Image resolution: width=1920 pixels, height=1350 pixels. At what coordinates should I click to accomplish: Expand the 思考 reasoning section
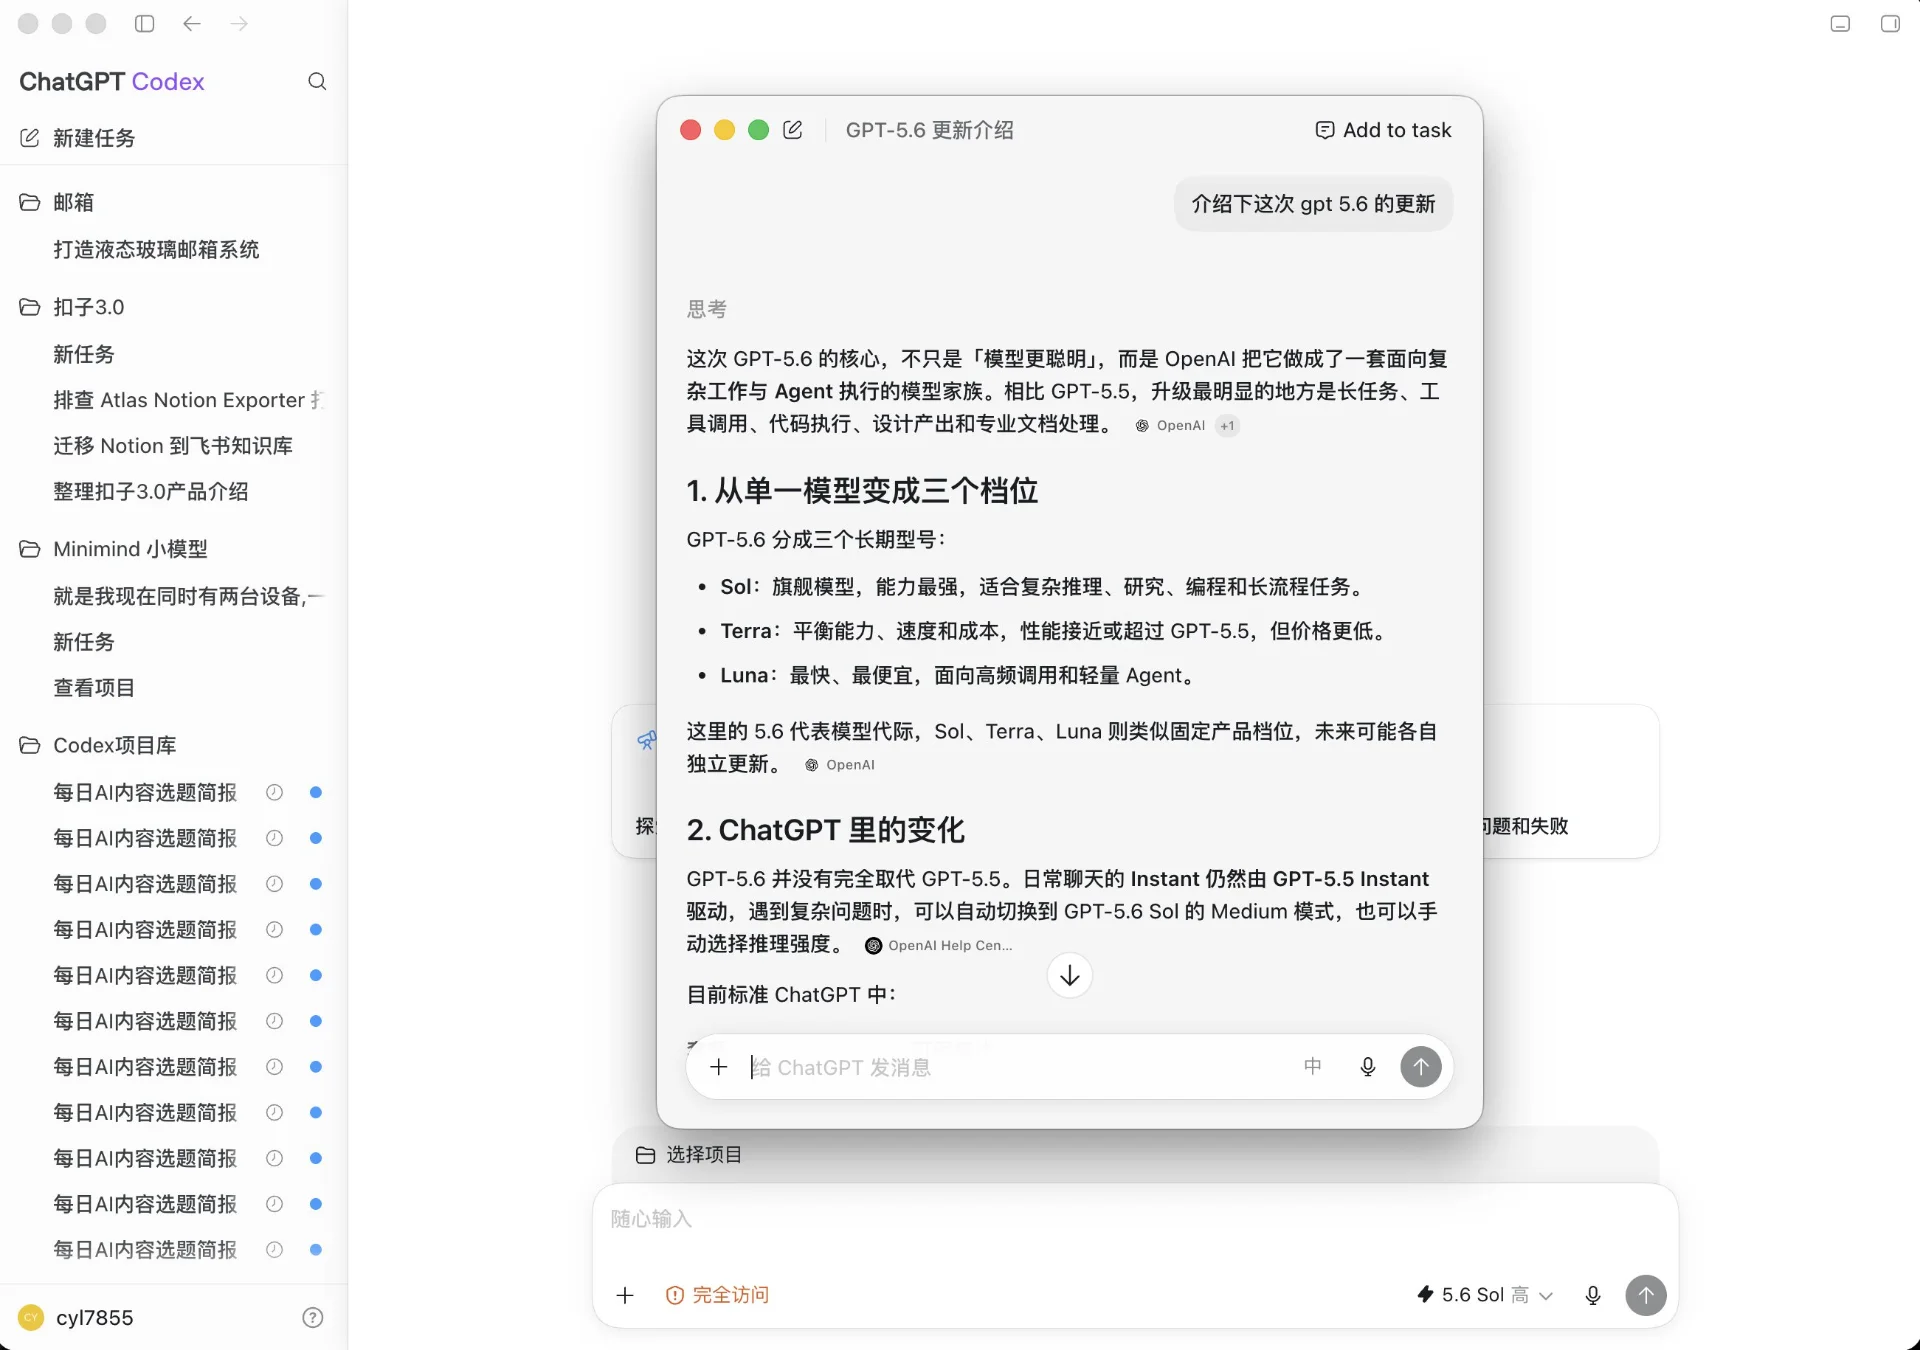tap(707, 309)
